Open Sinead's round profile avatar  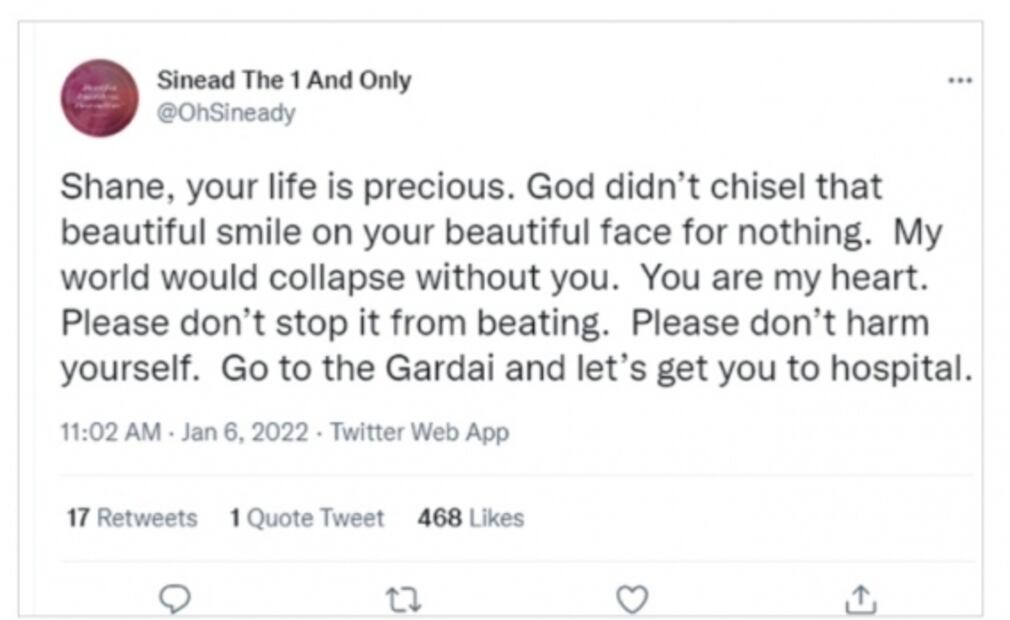pyautogui.click(x=99, y=97)
